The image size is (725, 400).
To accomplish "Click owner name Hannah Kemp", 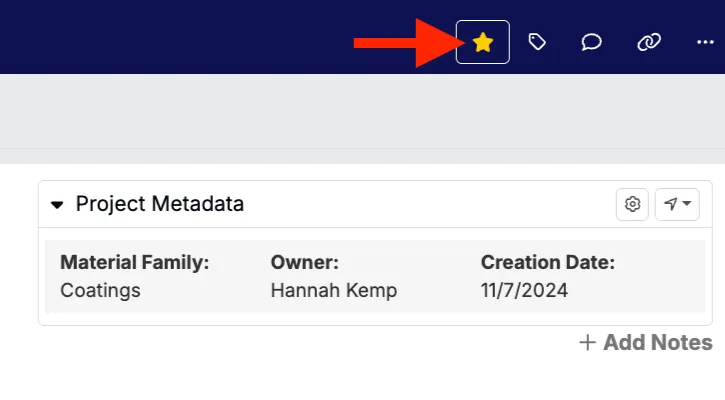I will (x=334, y=291).
